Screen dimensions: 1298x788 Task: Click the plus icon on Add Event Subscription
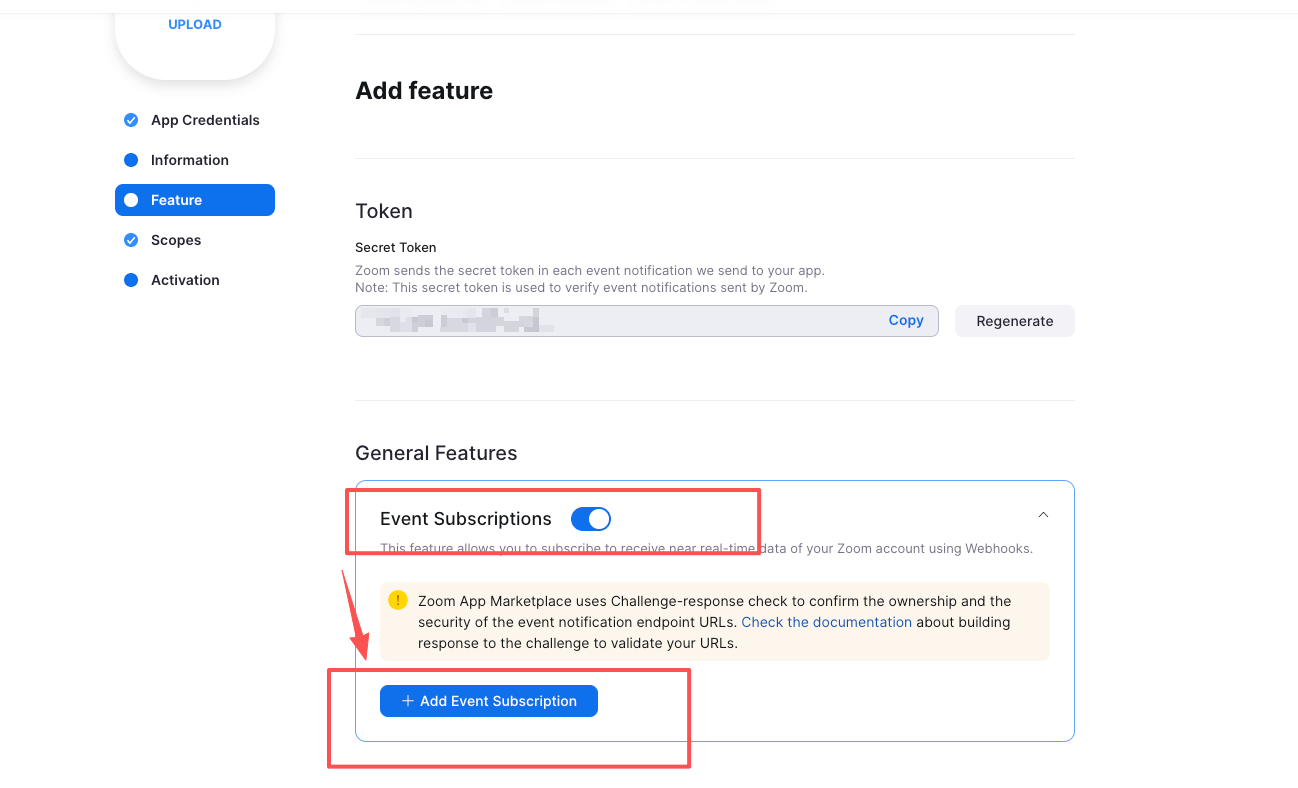click(408, 701)
